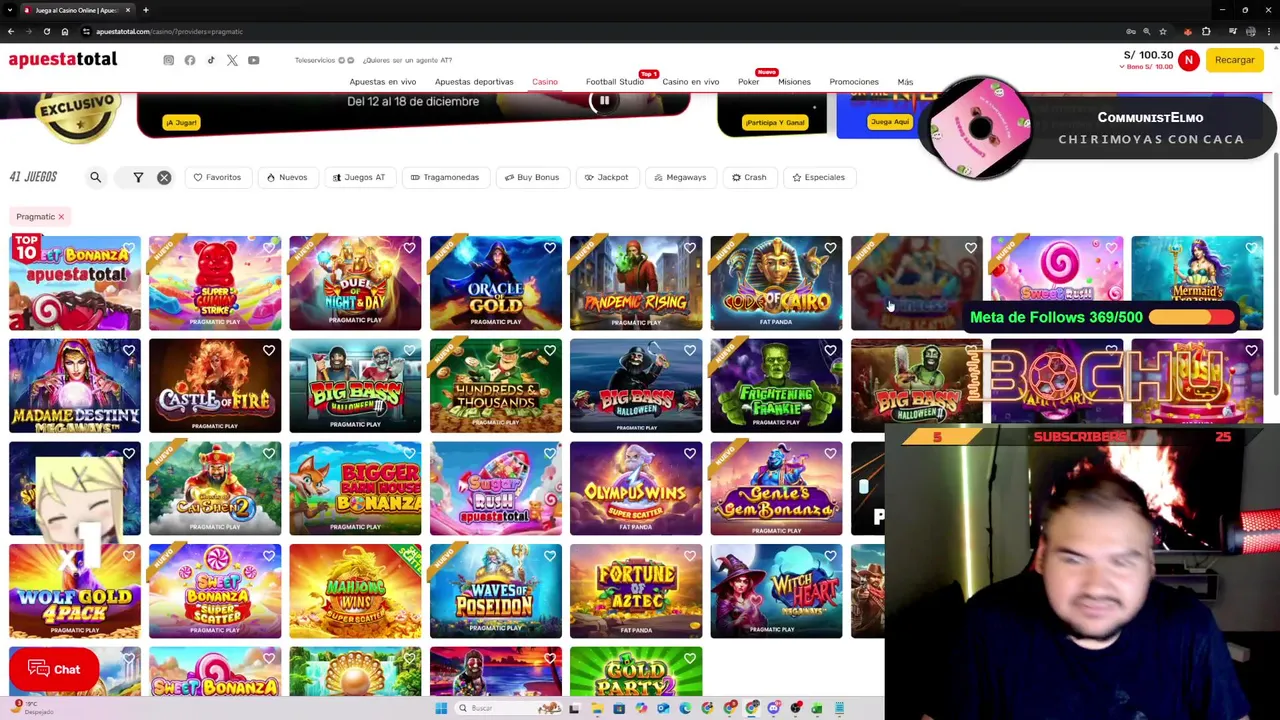Pause the promotional banner carousel
The width and height of the screenshot is (1280, 720).
(604, 101)
